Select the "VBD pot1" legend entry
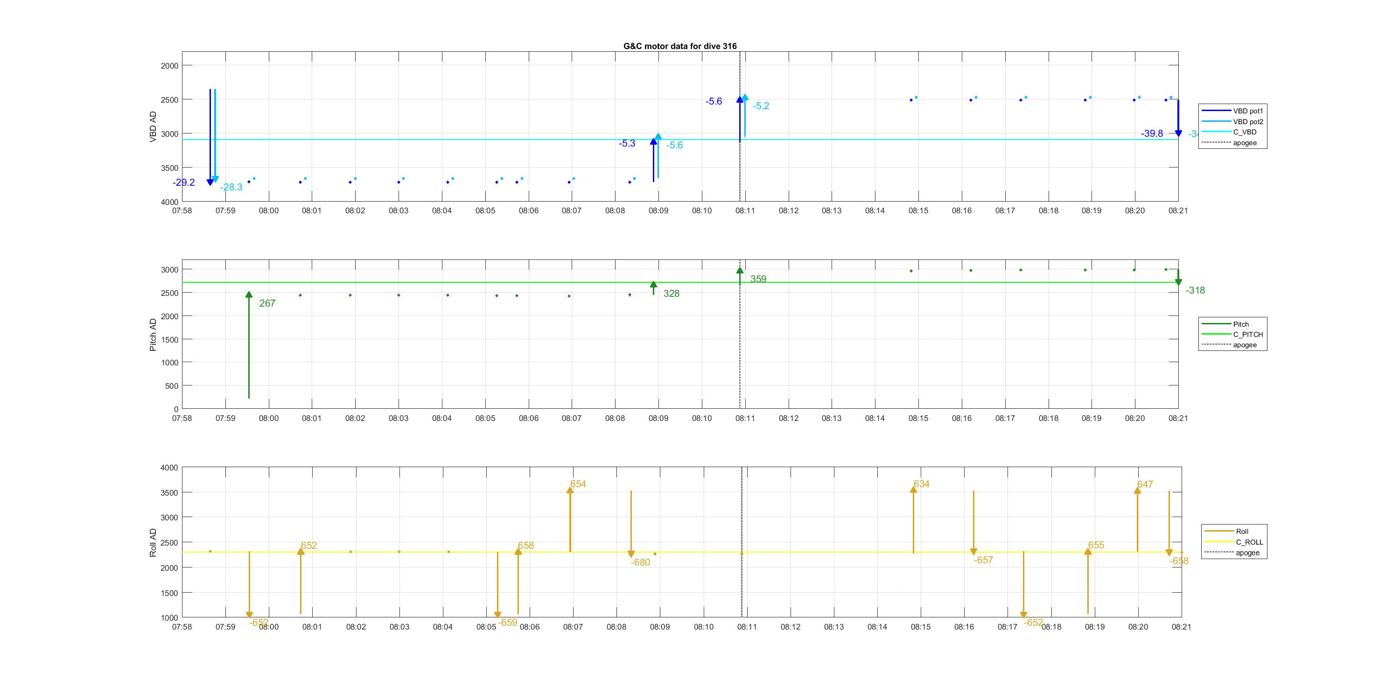The image size is (1400, 693). pos(1234,111)
